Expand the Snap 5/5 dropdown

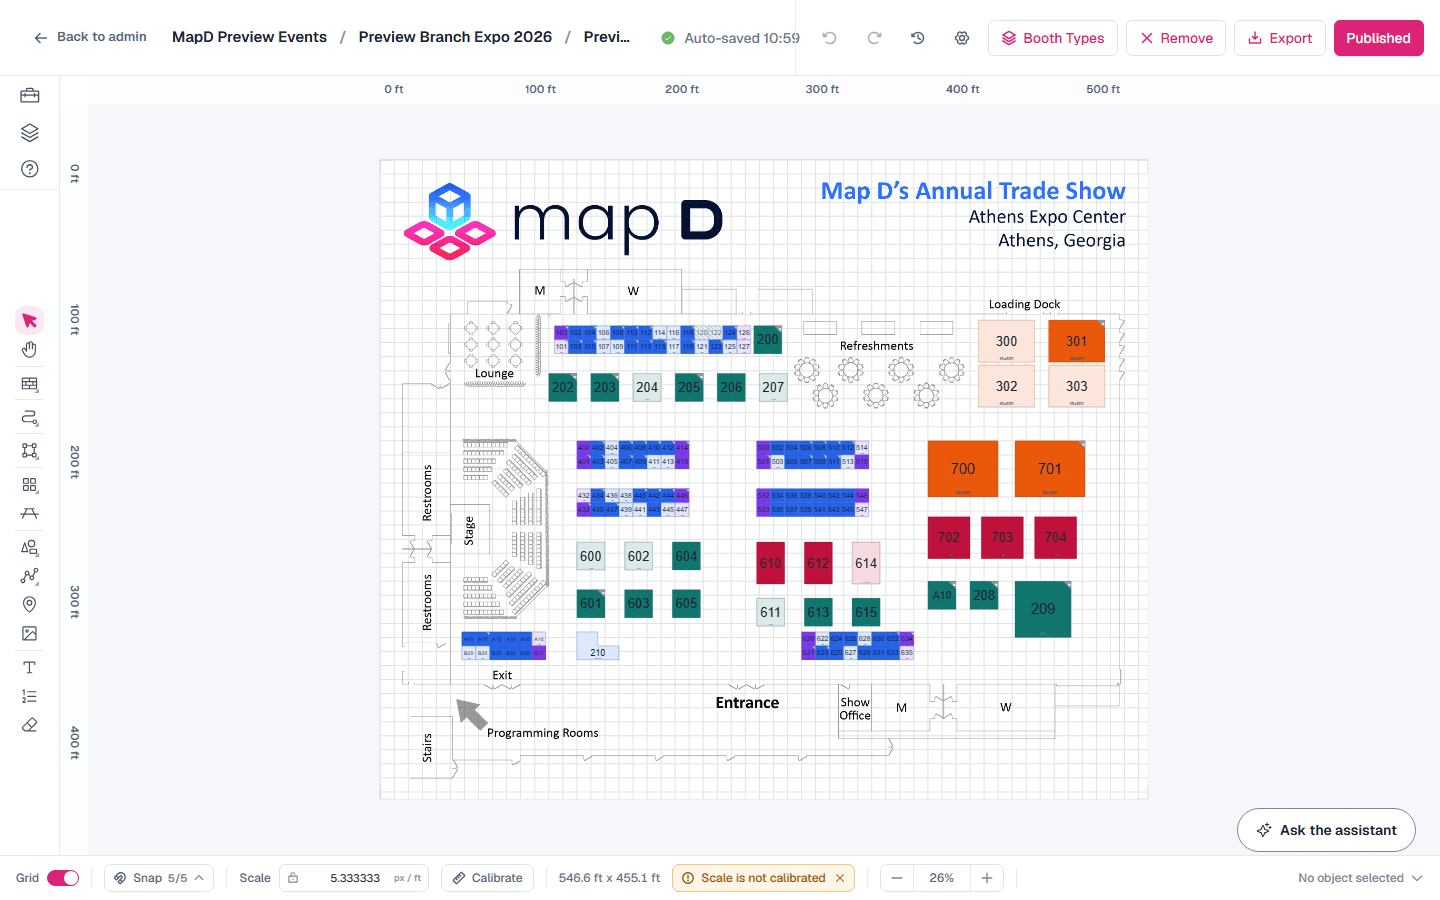[x=158, y=878]
